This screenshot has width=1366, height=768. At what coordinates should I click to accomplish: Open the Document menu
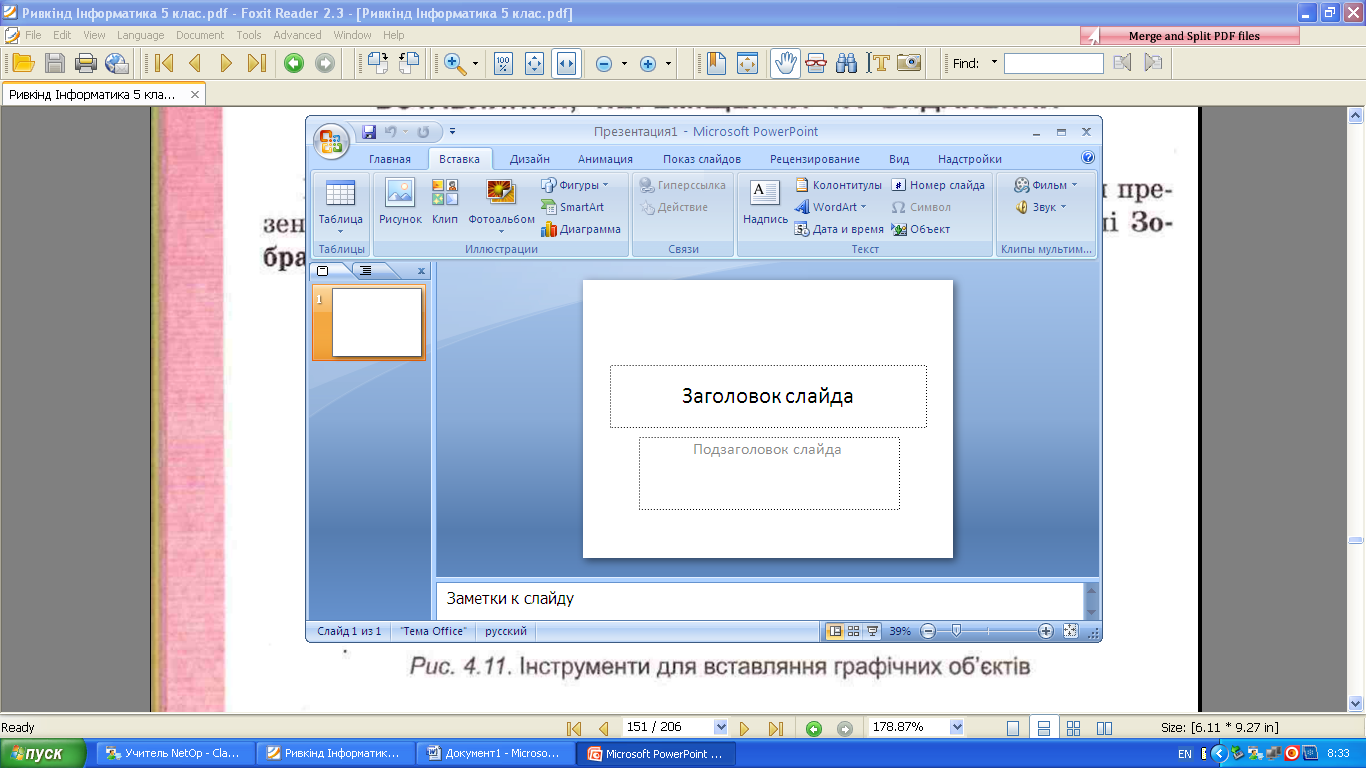[x=200, y=35]
